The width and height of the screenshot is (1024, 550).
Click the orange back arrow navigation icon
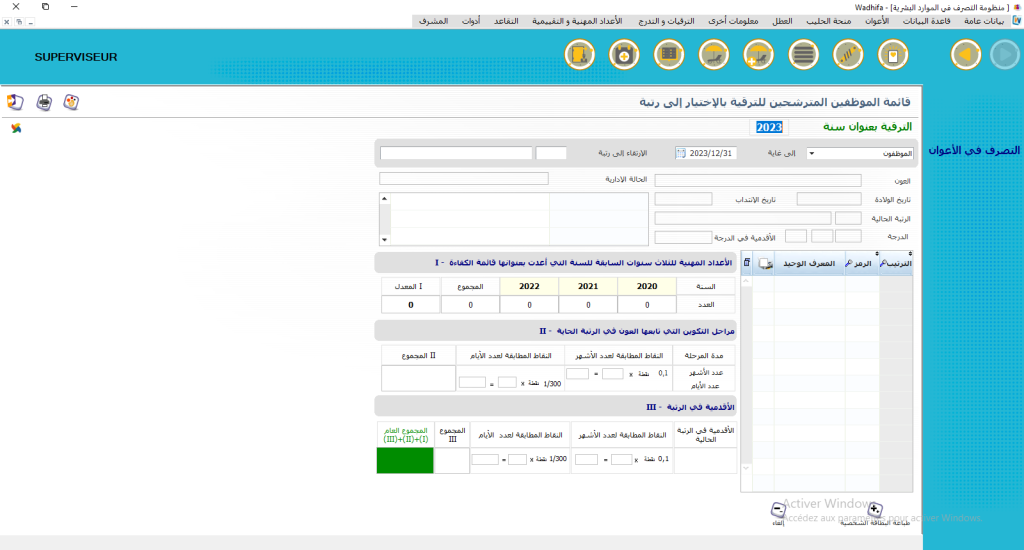[x=965, y=55]
